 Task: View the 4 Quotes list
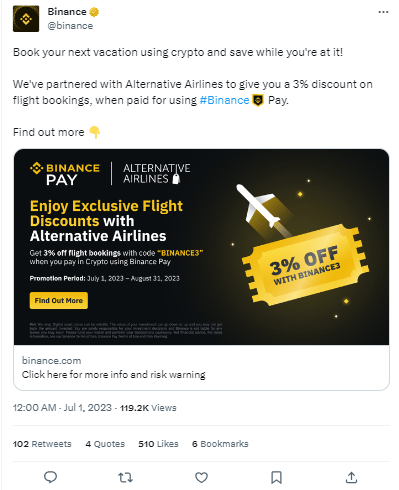(105, 444)
